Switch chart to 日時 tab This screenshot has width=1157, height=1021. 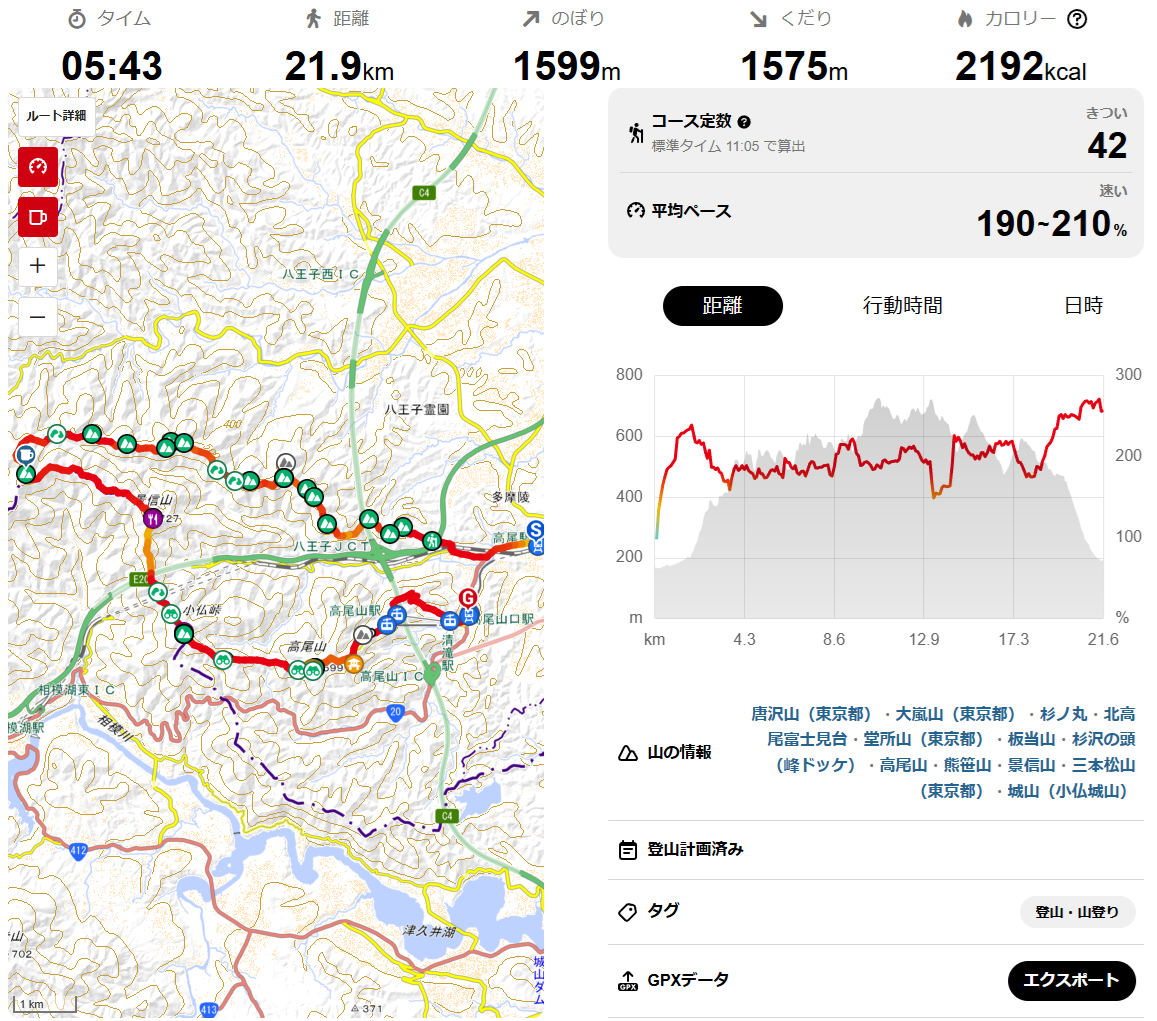1083,305
